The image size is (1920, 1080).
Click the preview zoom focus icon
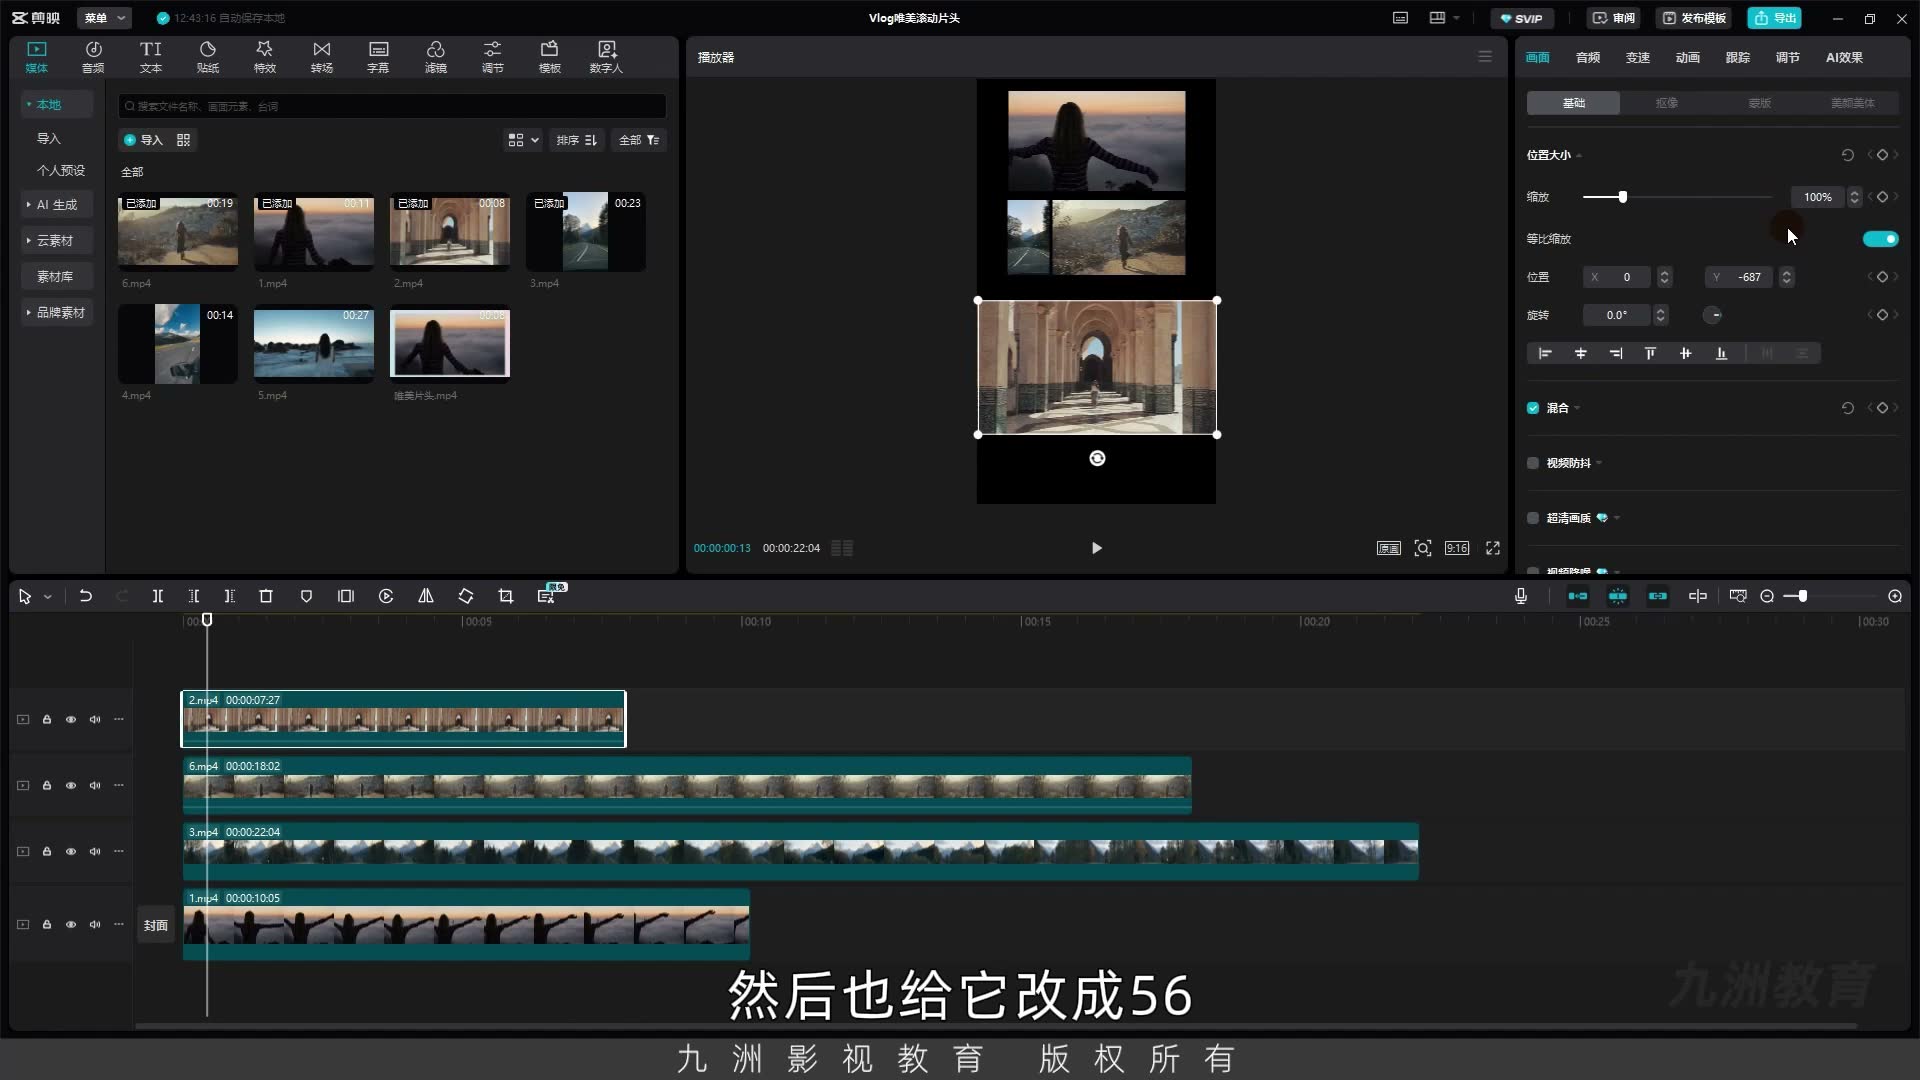click(1423, 548)
